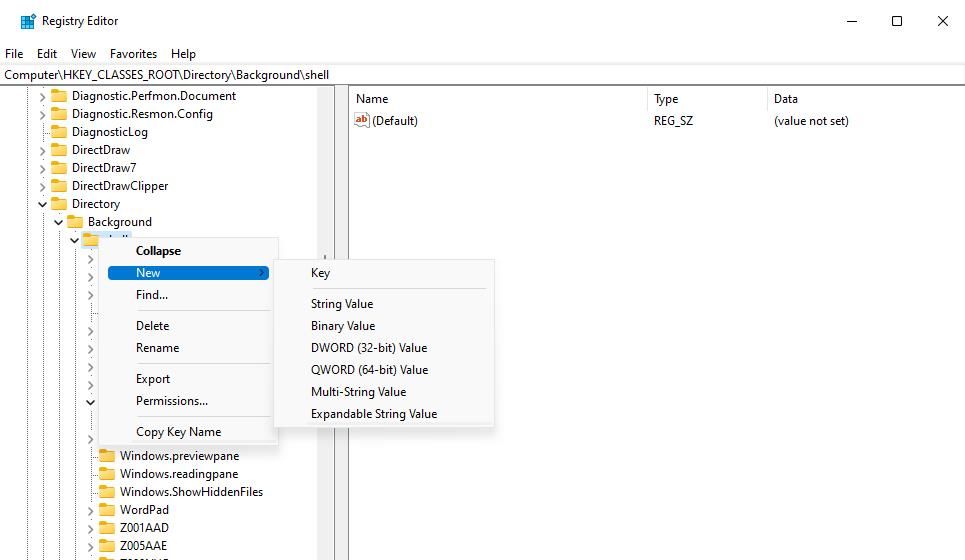Click the Windows.readingpane folder icon
Screen dimensions: 965x560
(107, 474)
